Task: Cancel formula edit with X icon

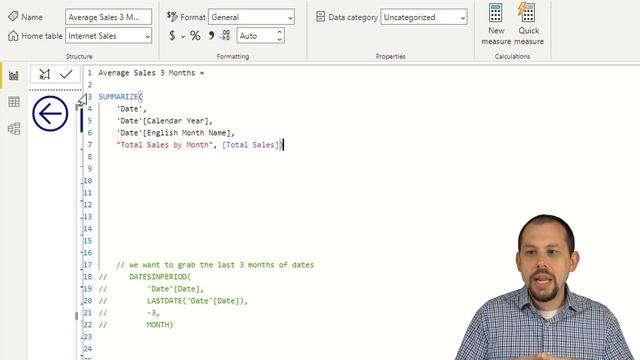Action: click(44, 74)
